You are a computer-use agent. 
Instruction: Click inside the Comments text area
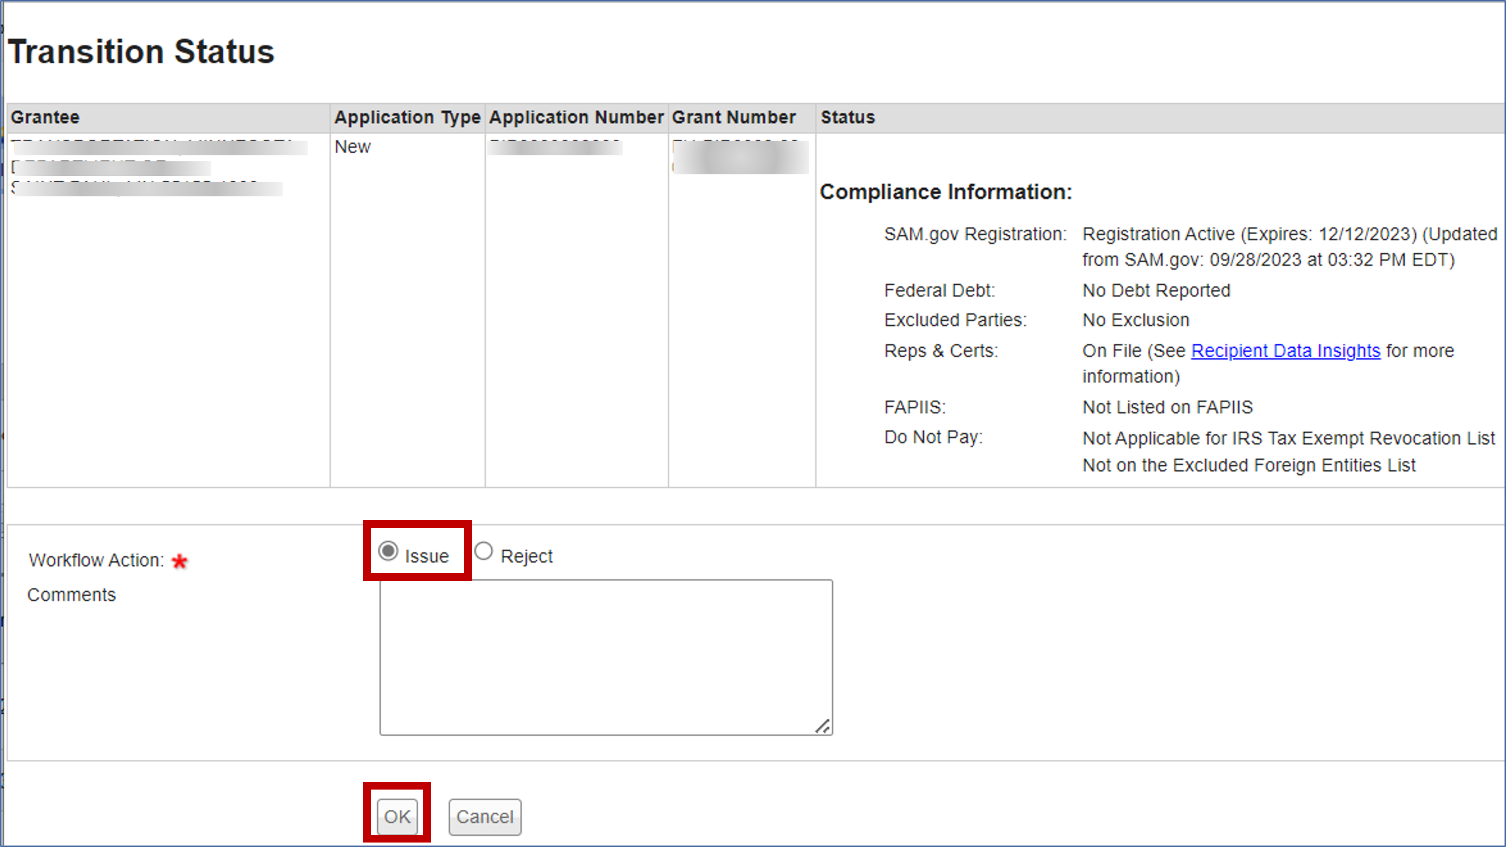(x=605, y=657)
